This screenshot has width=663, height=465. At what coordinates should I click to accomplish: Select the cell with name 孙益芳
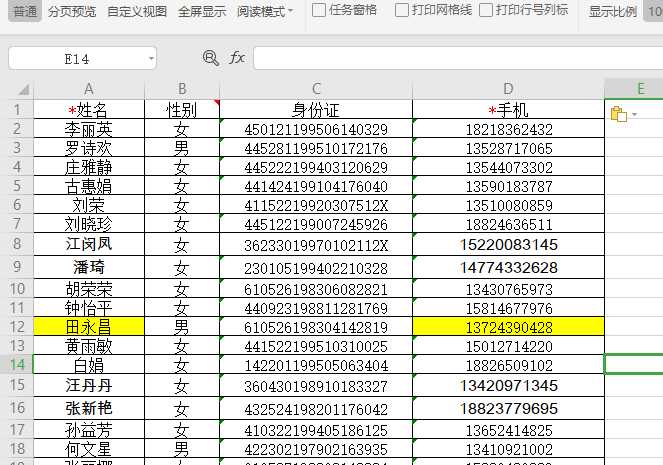[89, 429]
